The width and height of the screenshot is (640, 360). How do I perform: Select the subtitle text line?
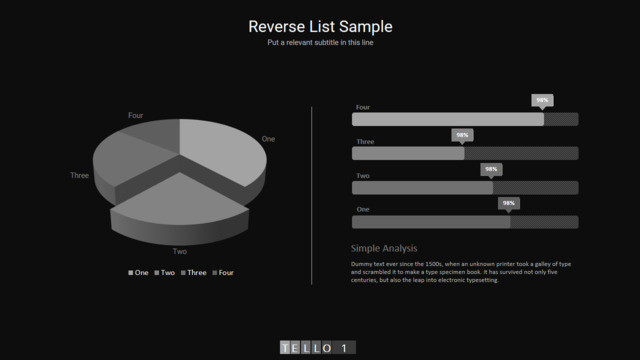[x=320, y=42]
